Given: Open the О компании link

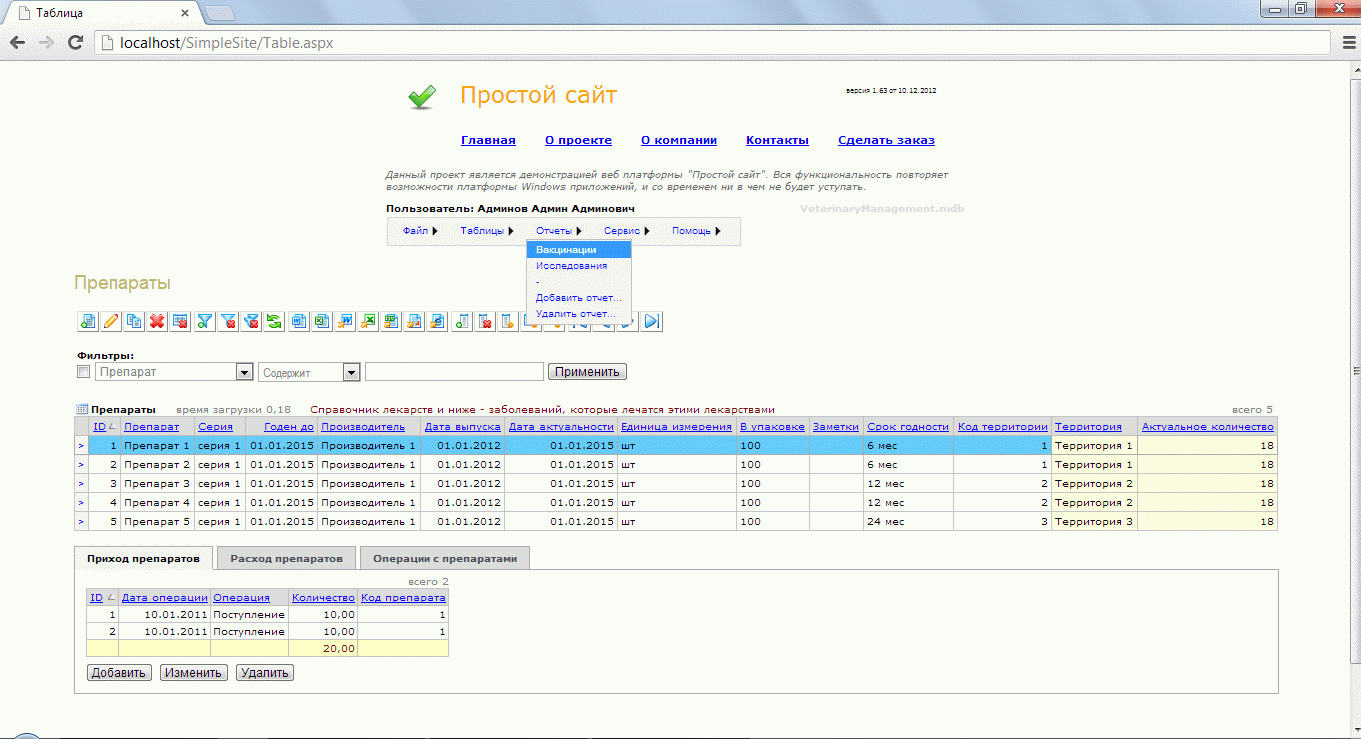Looking at the screenshot, I should 679,140.
